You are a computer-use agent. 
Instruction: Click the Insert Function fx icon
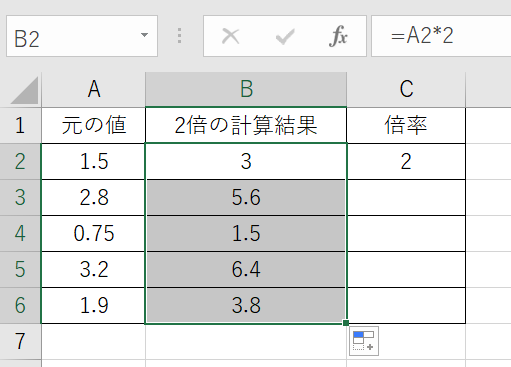click(338, 36)
